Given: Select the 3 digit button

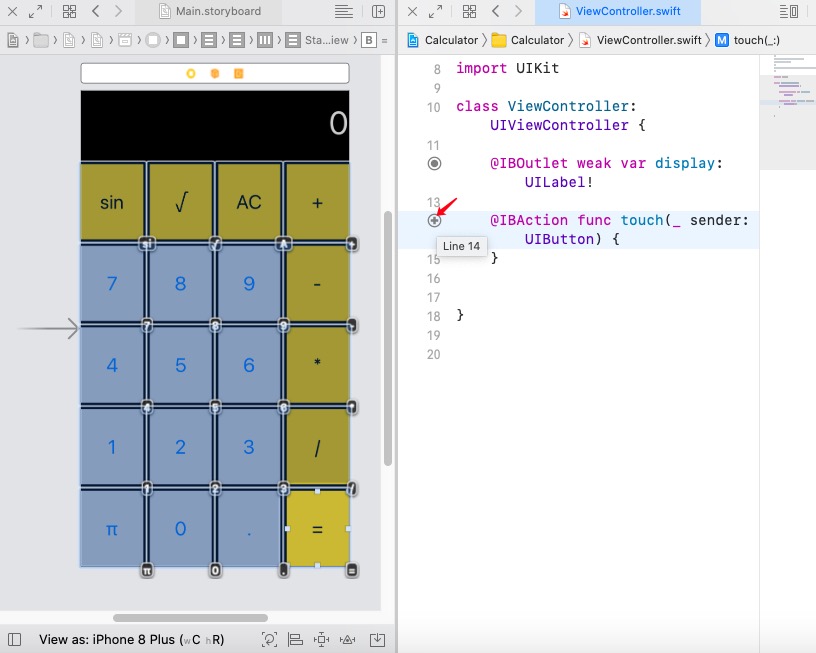Looking at the screenshot, I should pyautogui.click(x=249, y=447).
